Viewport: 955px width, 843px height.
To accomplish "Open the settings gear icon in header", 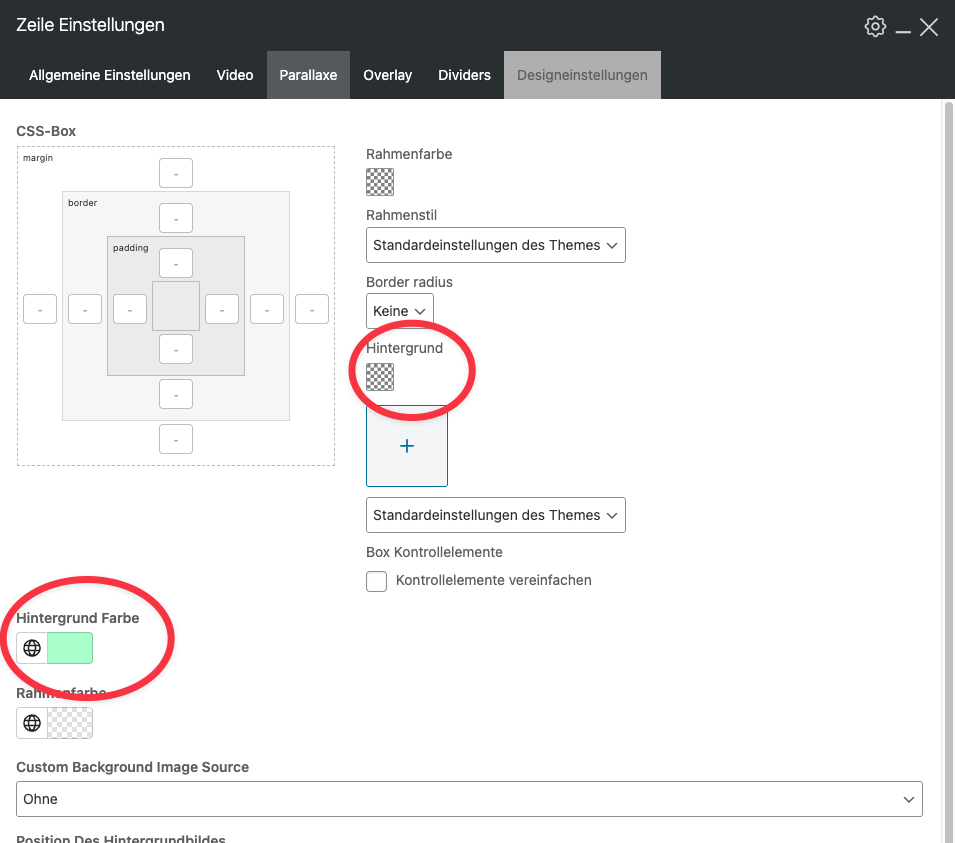I will [875, 27].
